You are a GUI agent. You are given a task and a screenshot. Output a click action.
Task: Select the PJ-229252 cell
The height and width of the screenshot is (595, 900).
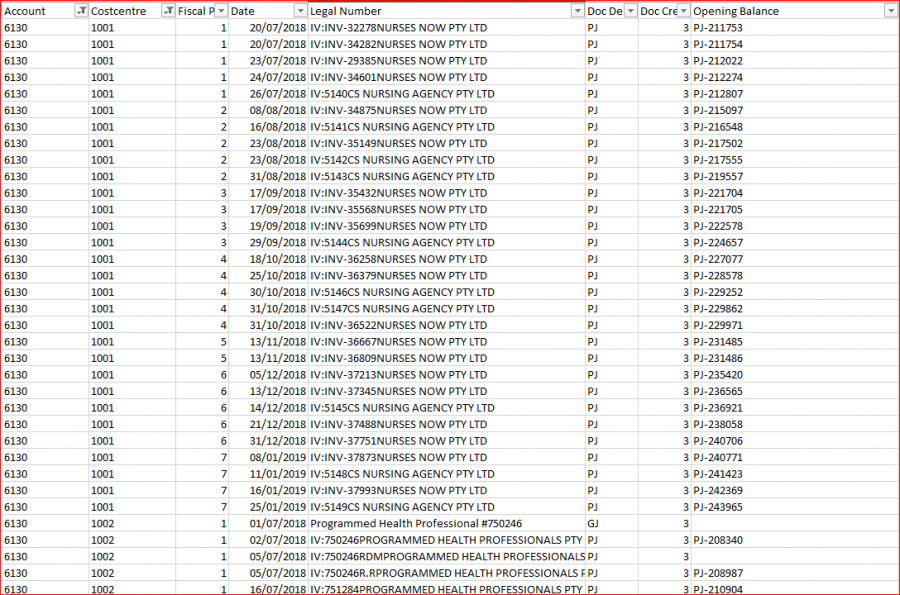pyautogui.click(x=794, y=292)
